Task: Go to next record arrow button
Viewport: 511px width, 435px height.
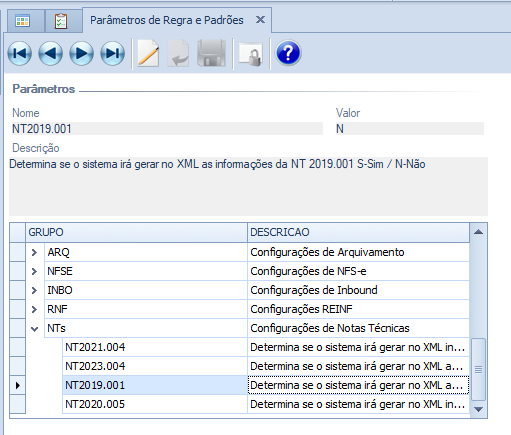Action: 82,53
